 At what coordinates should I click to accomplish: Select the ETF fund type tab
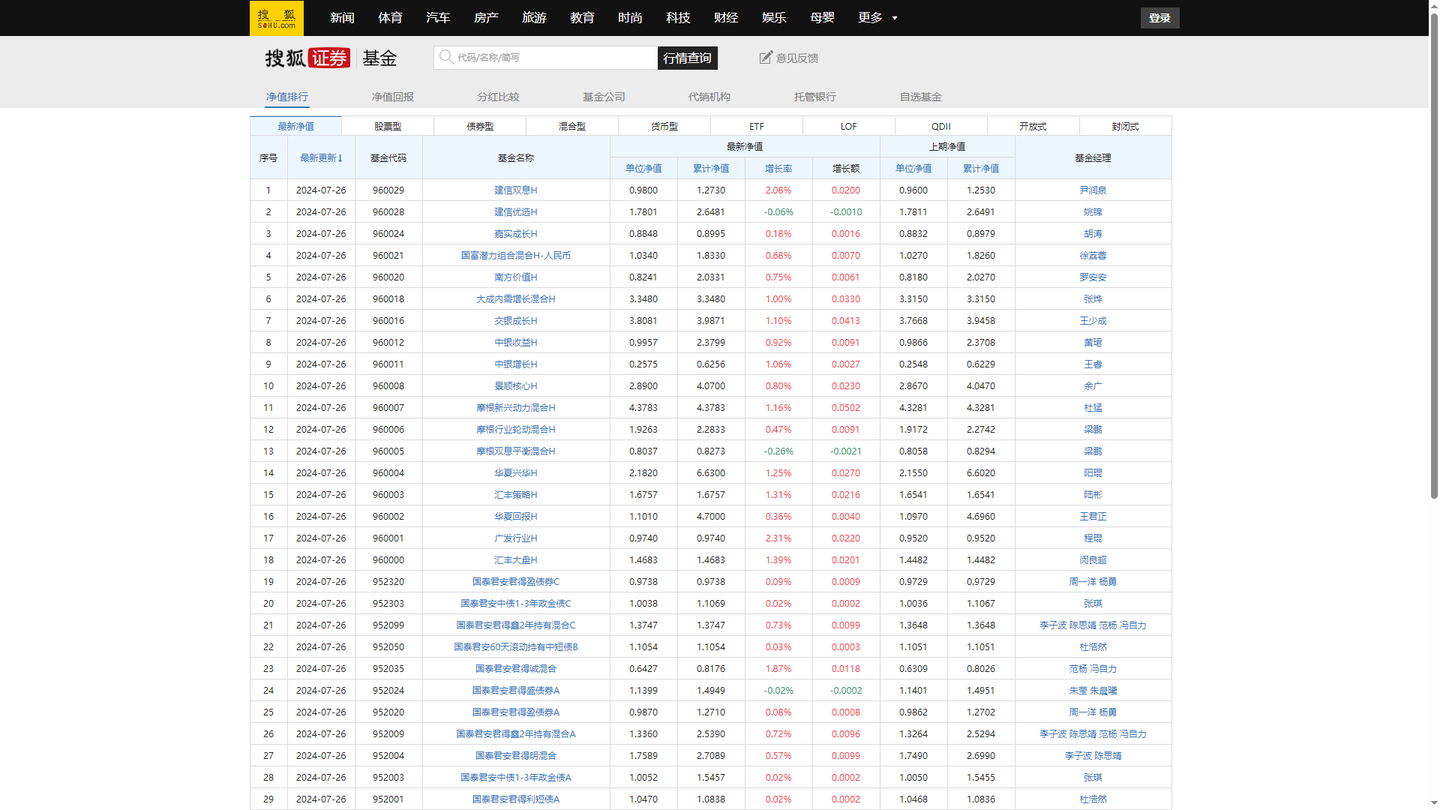pos(757,126)
